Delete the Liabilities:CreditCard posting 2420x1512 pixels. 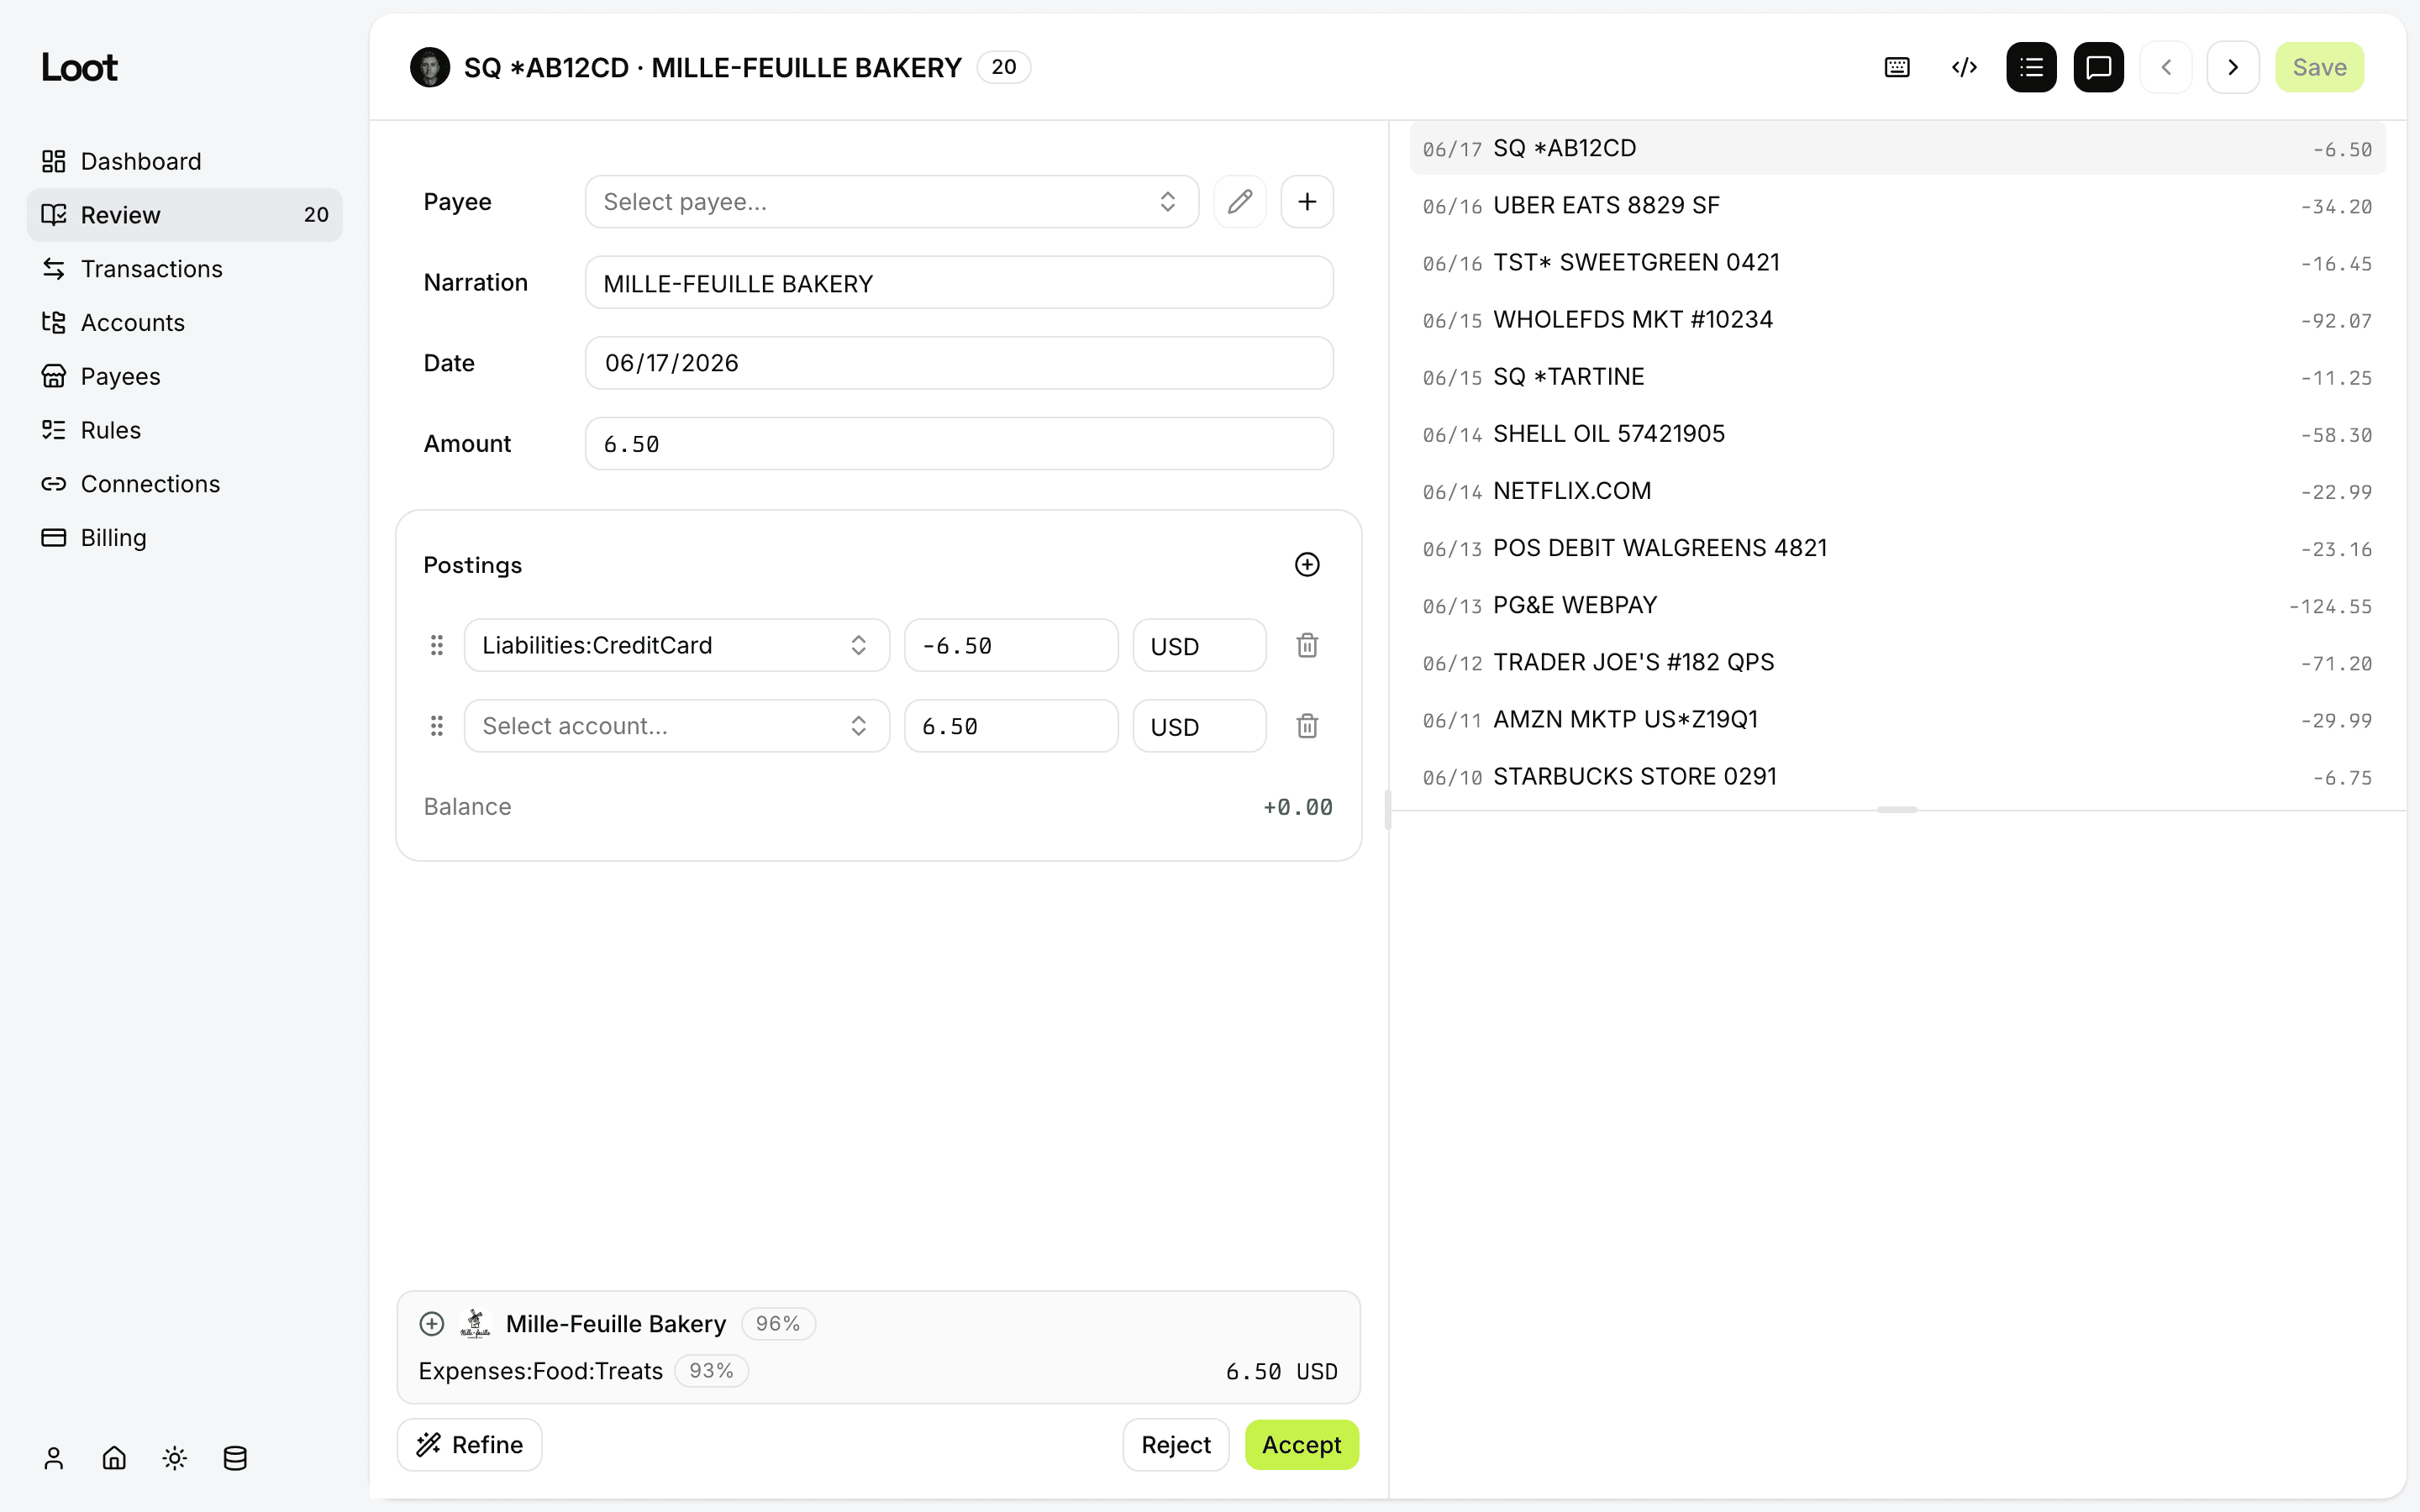click(x=1307, y=645)
